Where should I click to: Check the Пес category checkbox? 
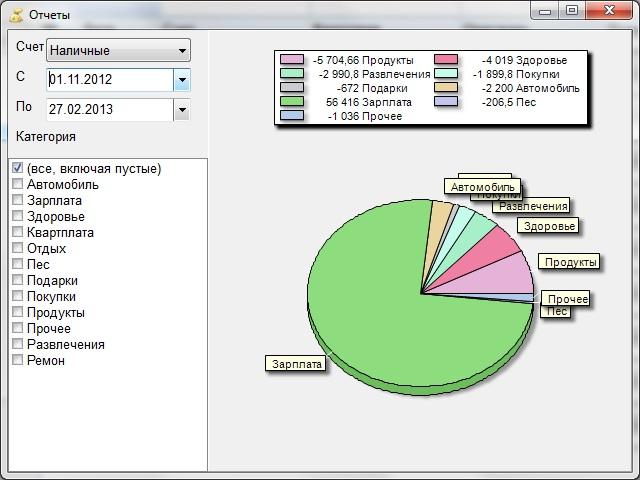click(x=17, y=264)
